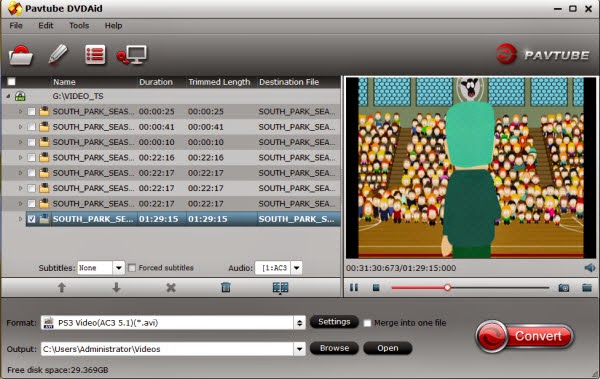The height and width of the screenshot is (379, 600).
Task: Start conversion with the Convert button
Action: 525,336
